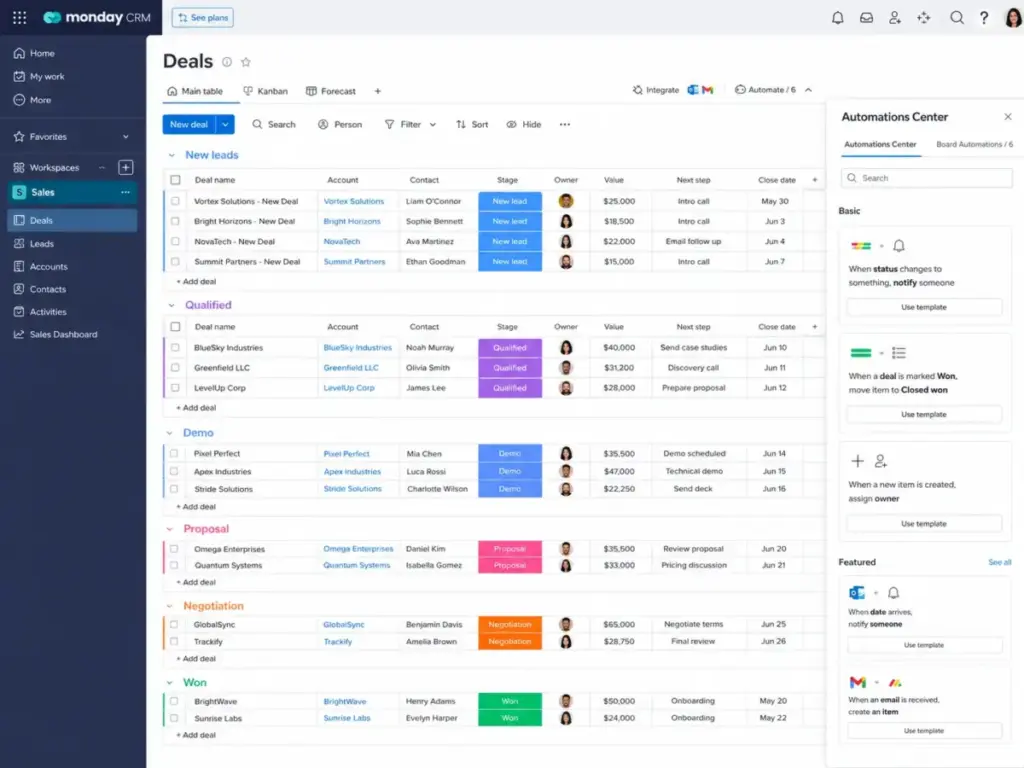The width and height of the screenshot is (1024, 768).
Task: Click the Outlook integration icon
Action: [x=693, y=90]
